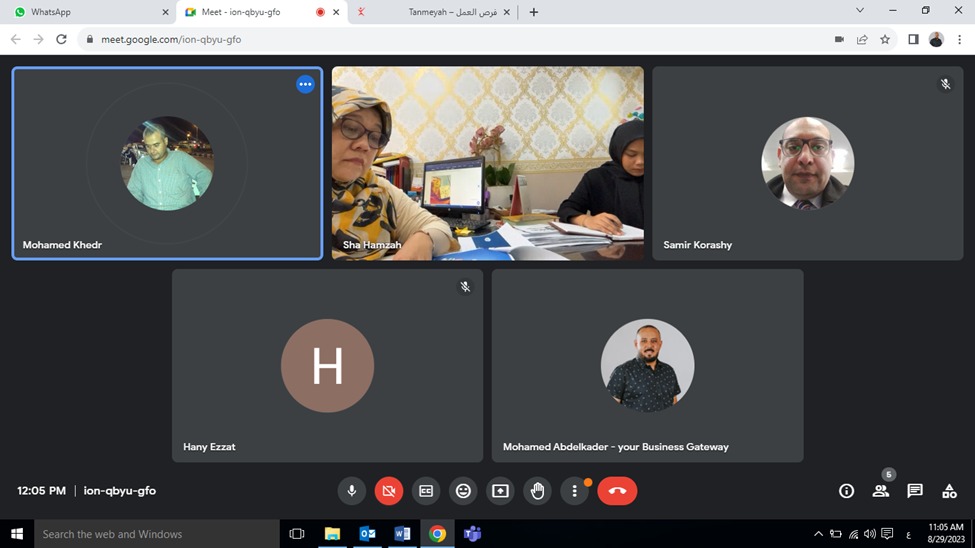This screenshot has height=548, width=975.
Task: Click the Hany Ezzat name label
Action: tap(209, 447)
